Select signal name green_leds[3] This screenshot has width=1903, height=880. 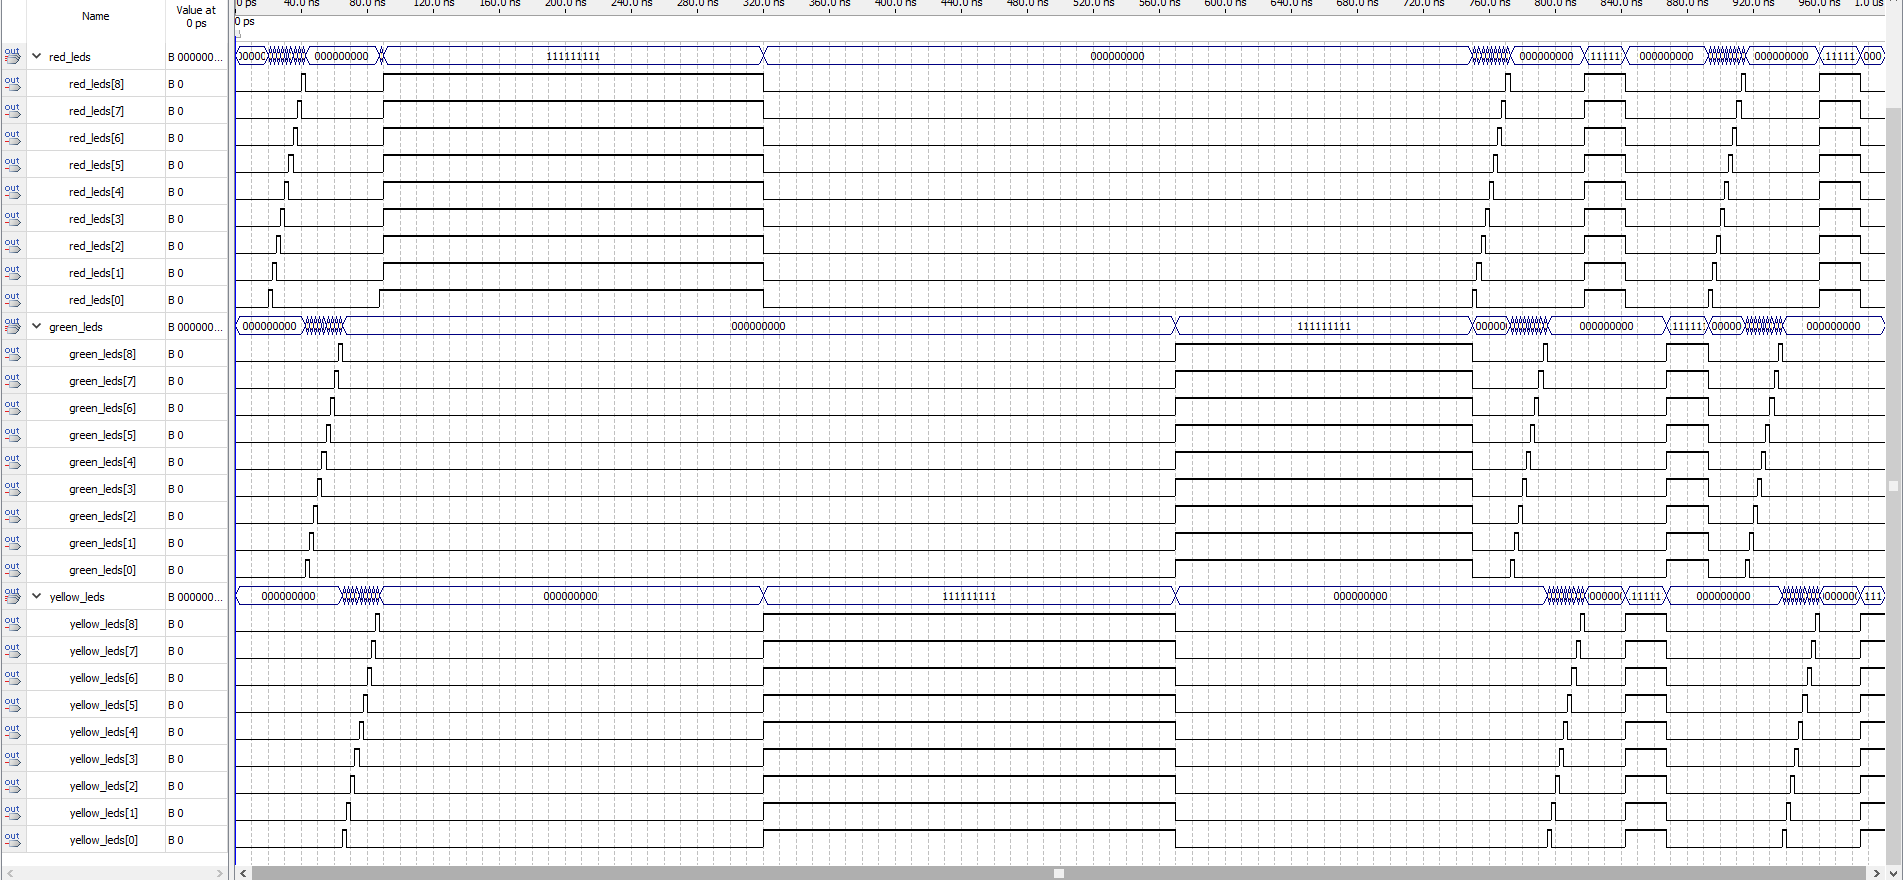(102, 489)
